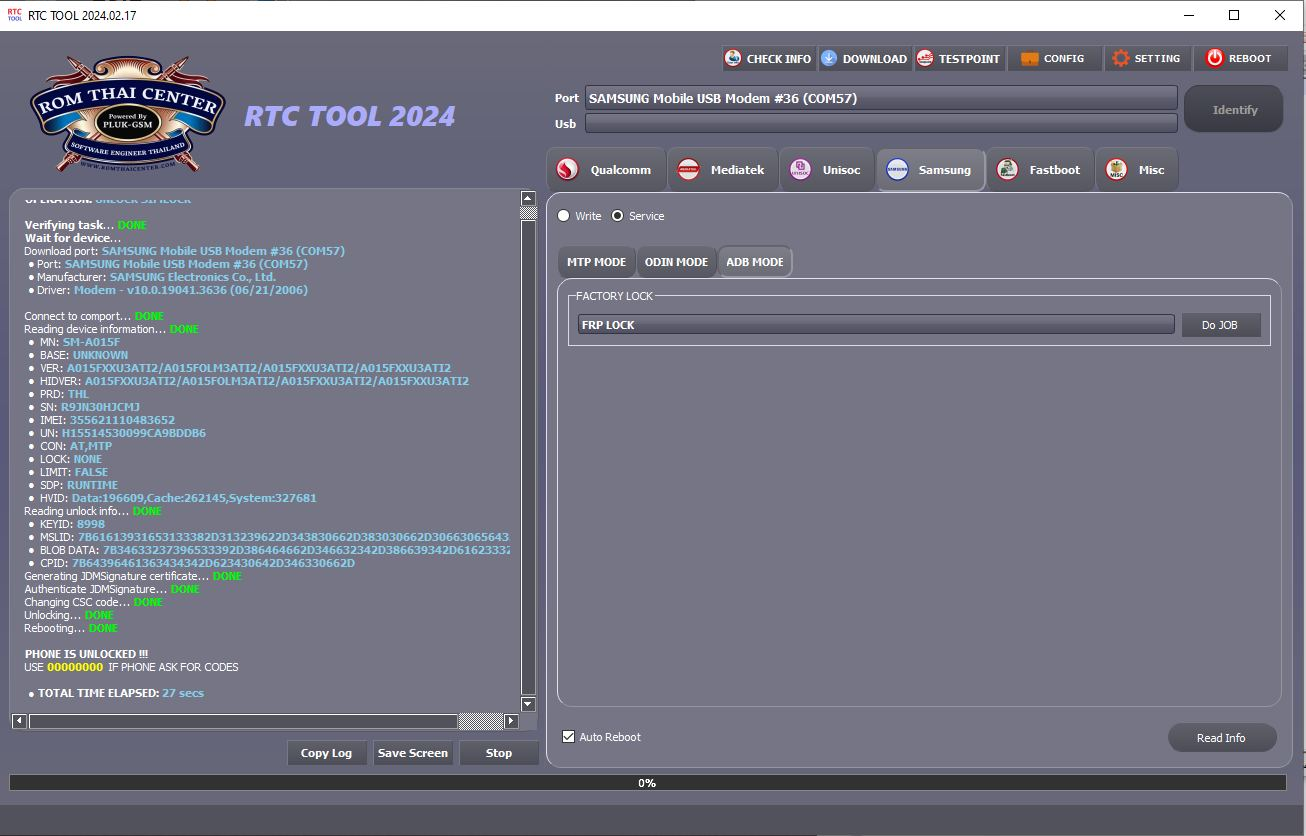
Task: Click the RTC TOOL 2024 heading
Action: pos(349,116)
